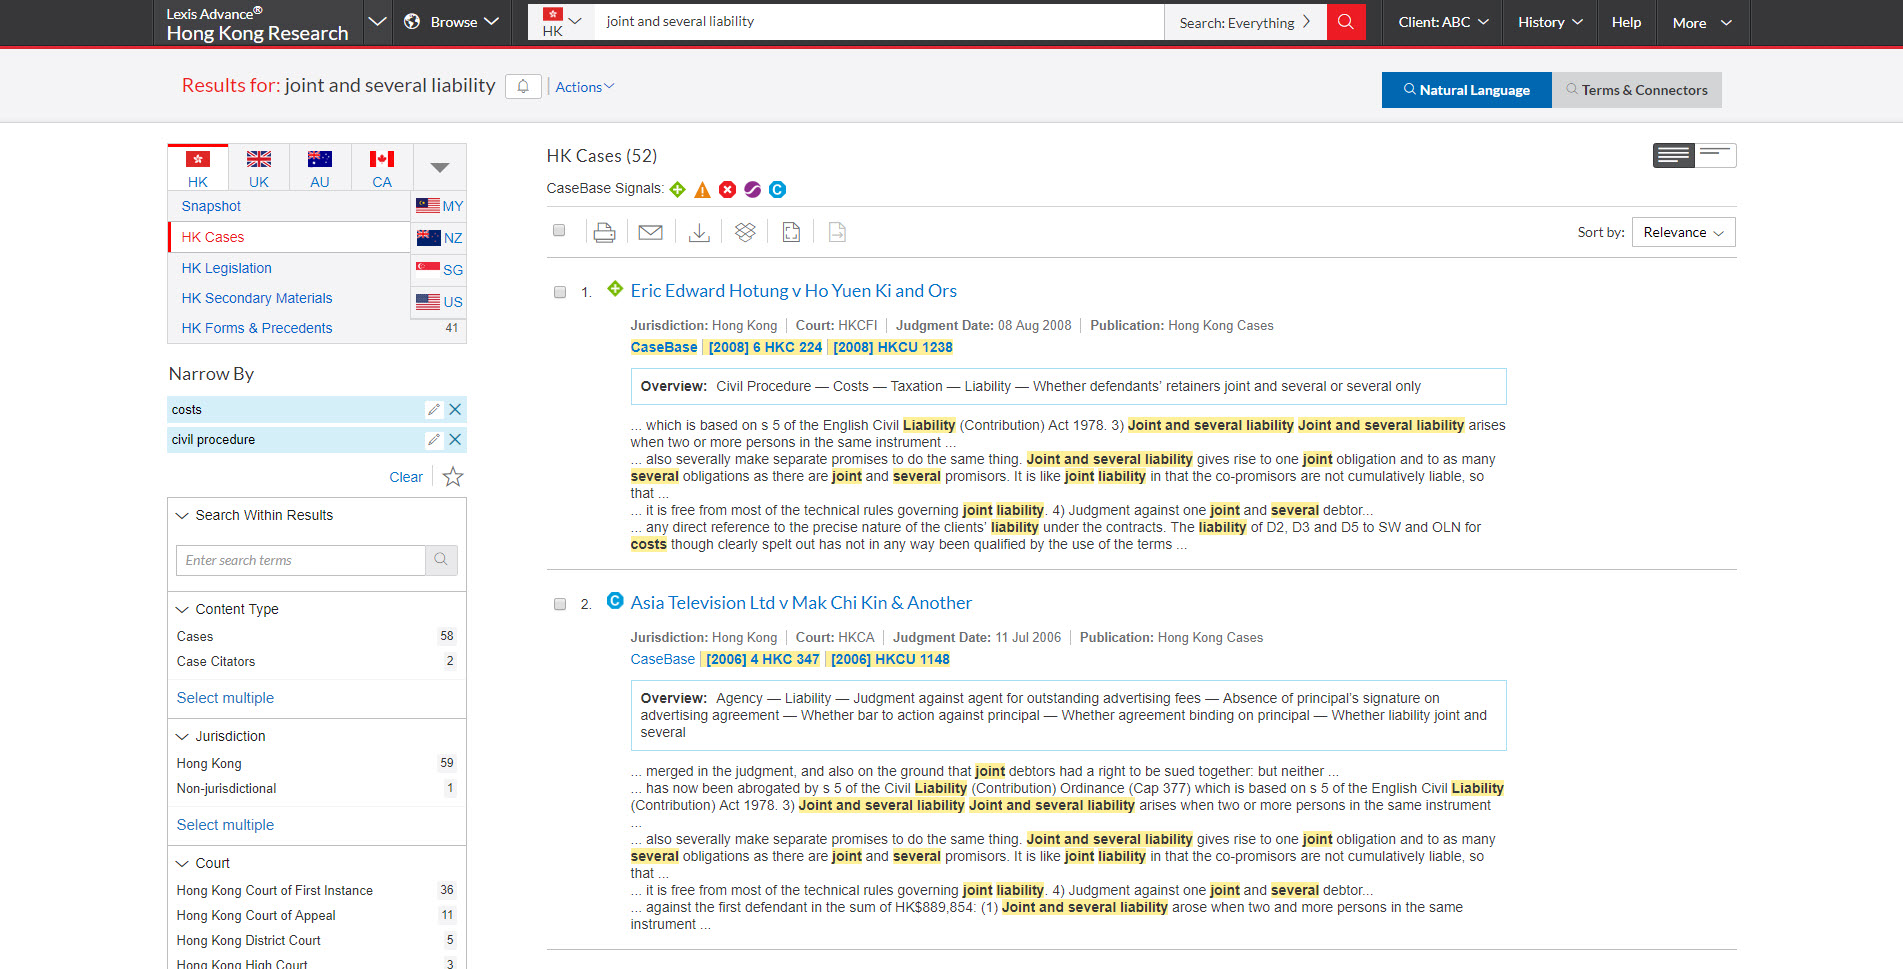Screen dimensions: 1903x969
Task: Select Malaysia MY jurisdiction flag
Action: coord(439,206)
